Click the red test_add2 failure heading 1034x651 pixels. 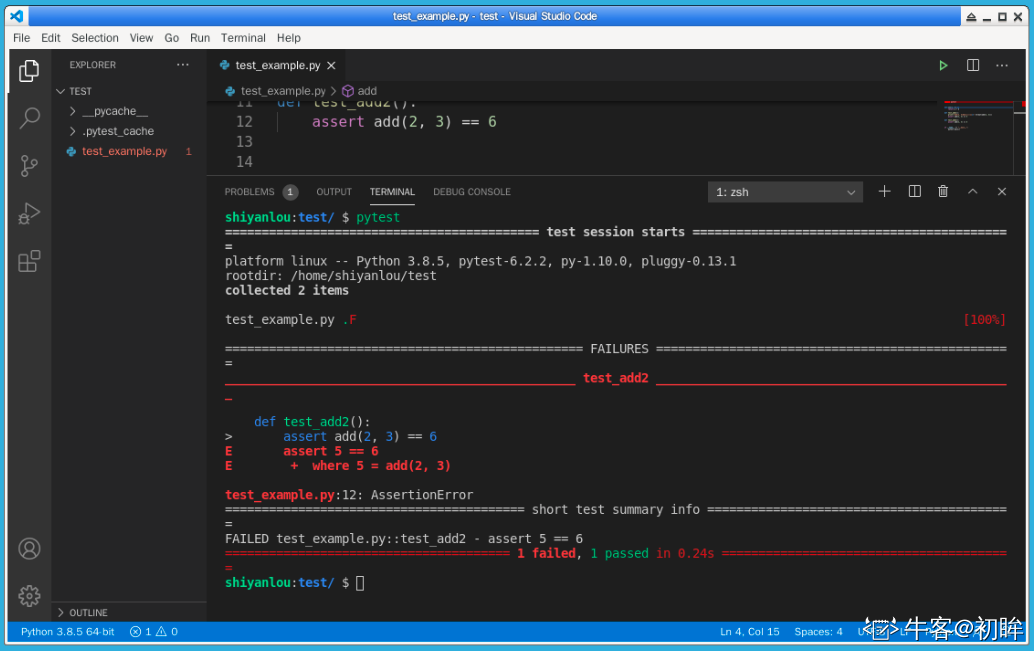[x=615, y=378]
